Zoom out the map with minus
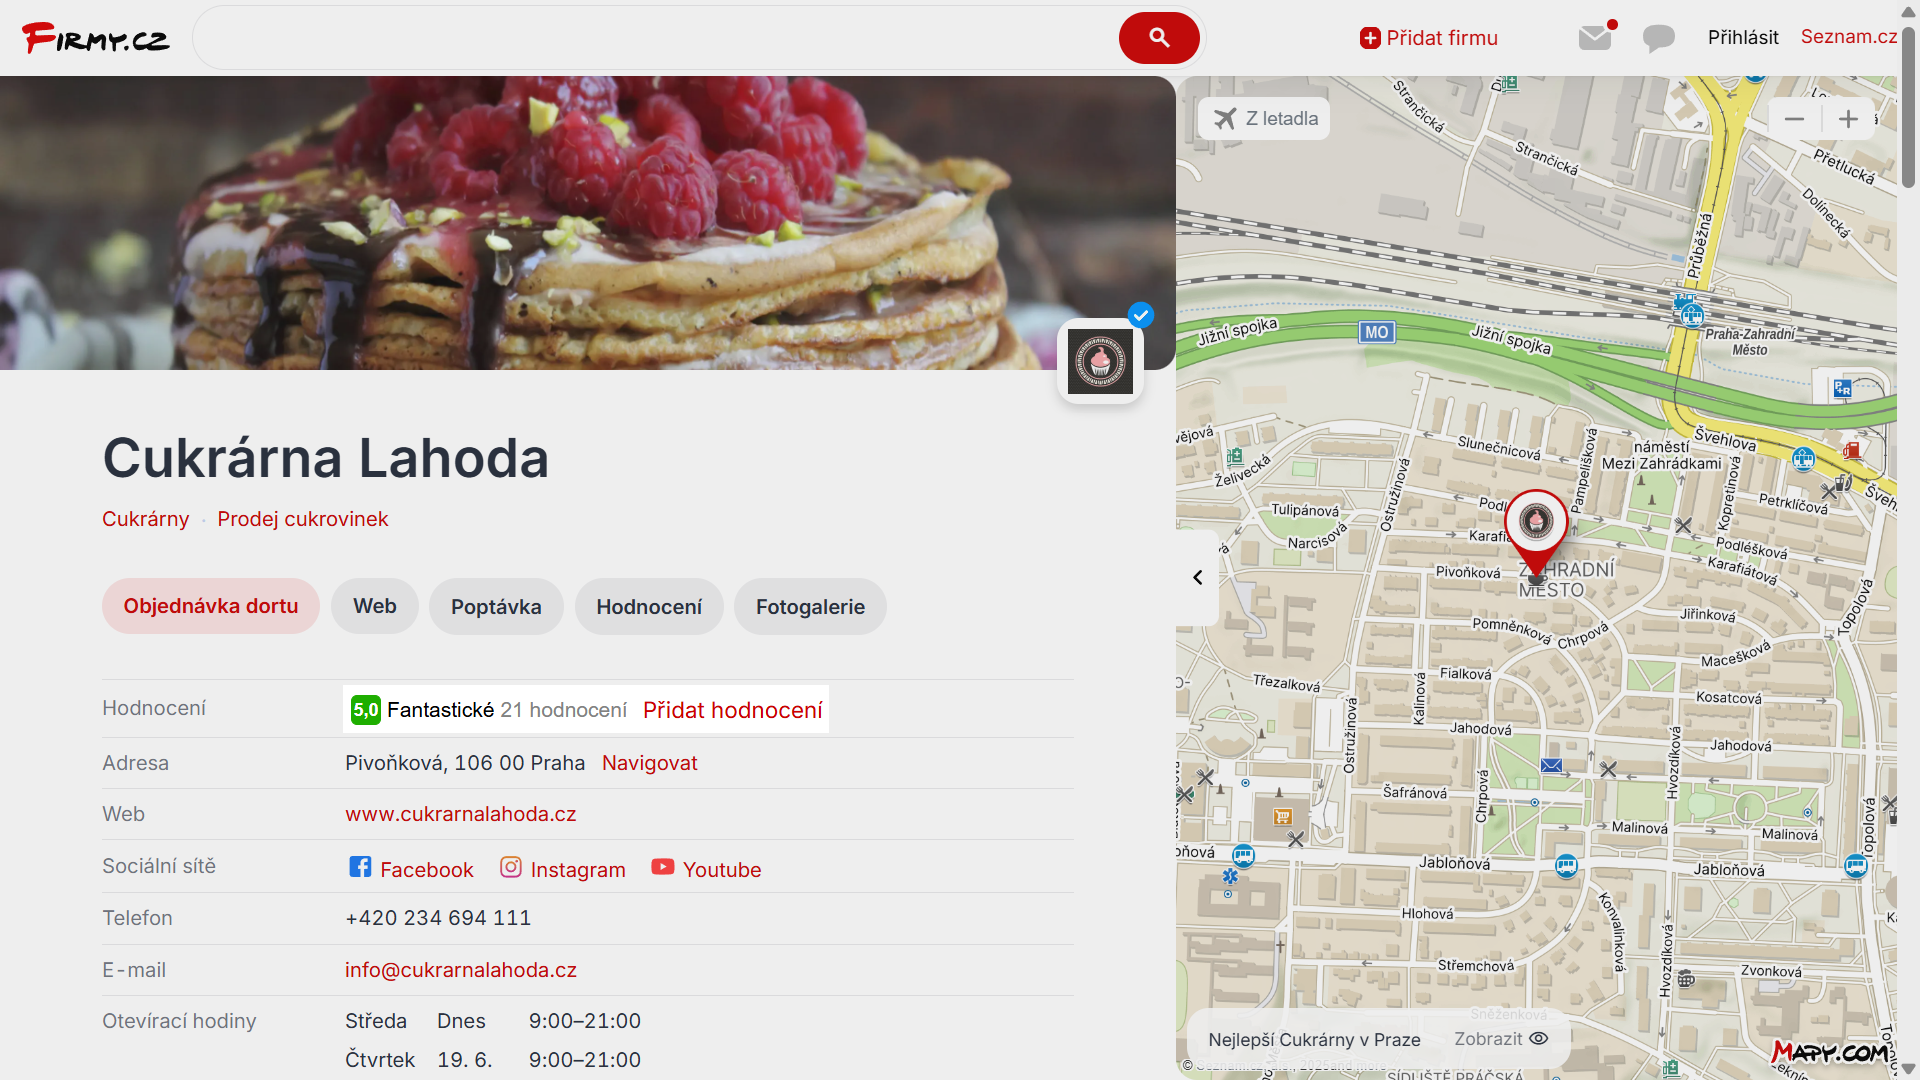The height and width of the screenshot is (1080, 1920). [1794, 119]
